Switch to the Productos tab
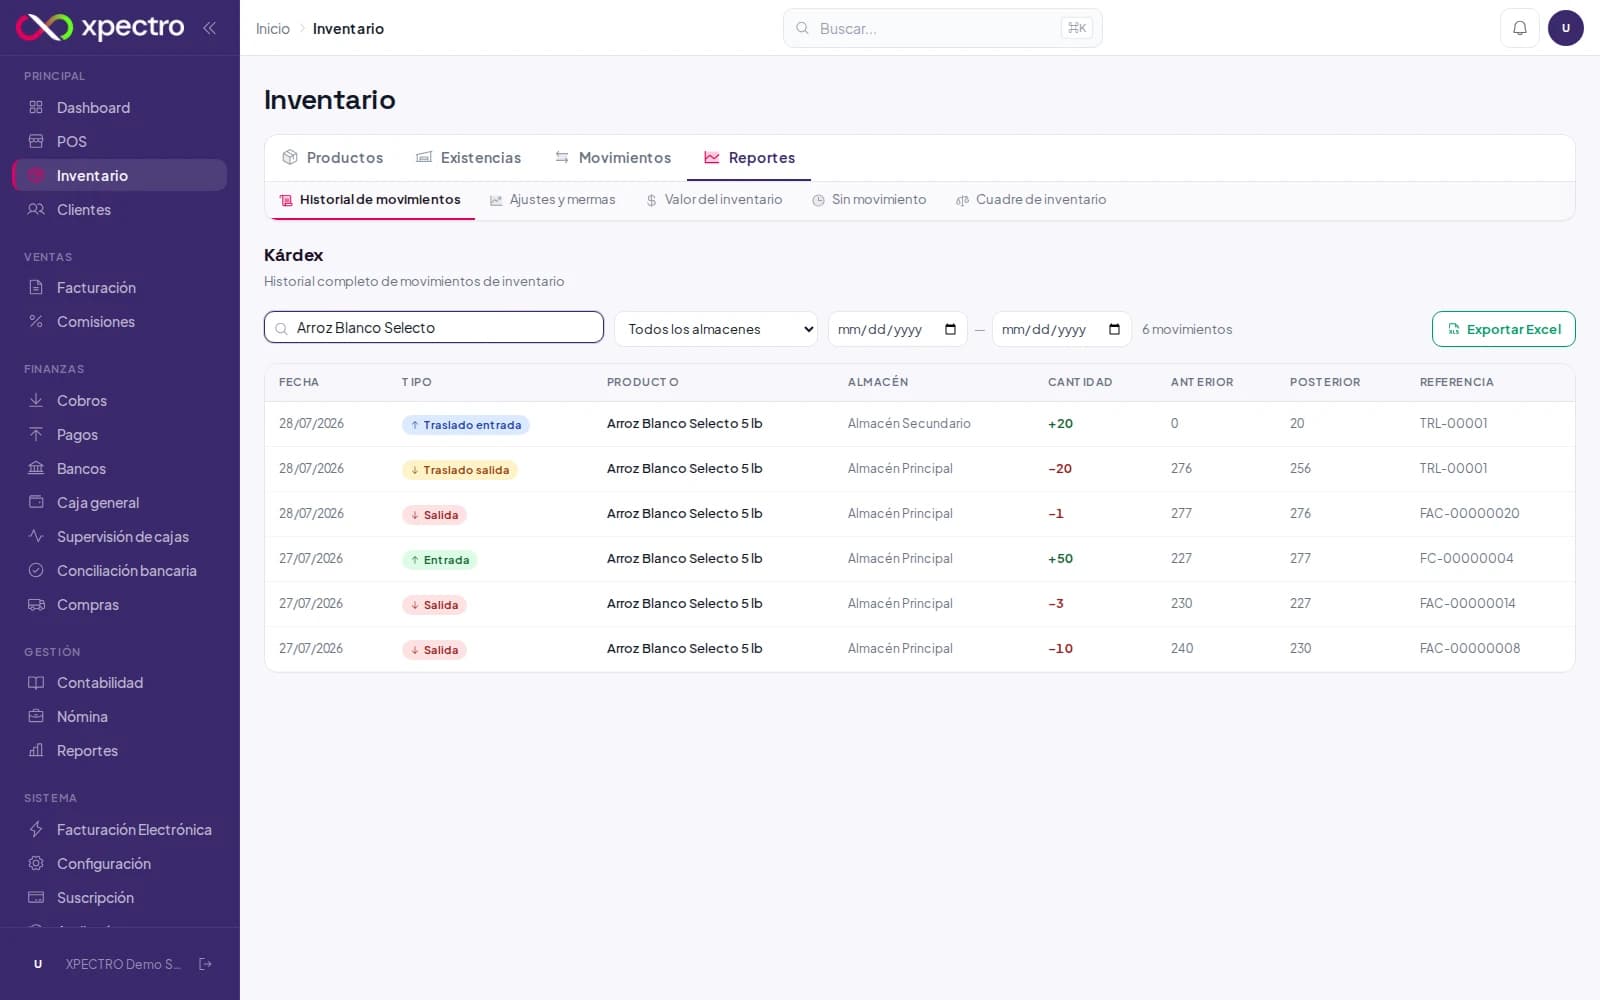 click(333, 158)
